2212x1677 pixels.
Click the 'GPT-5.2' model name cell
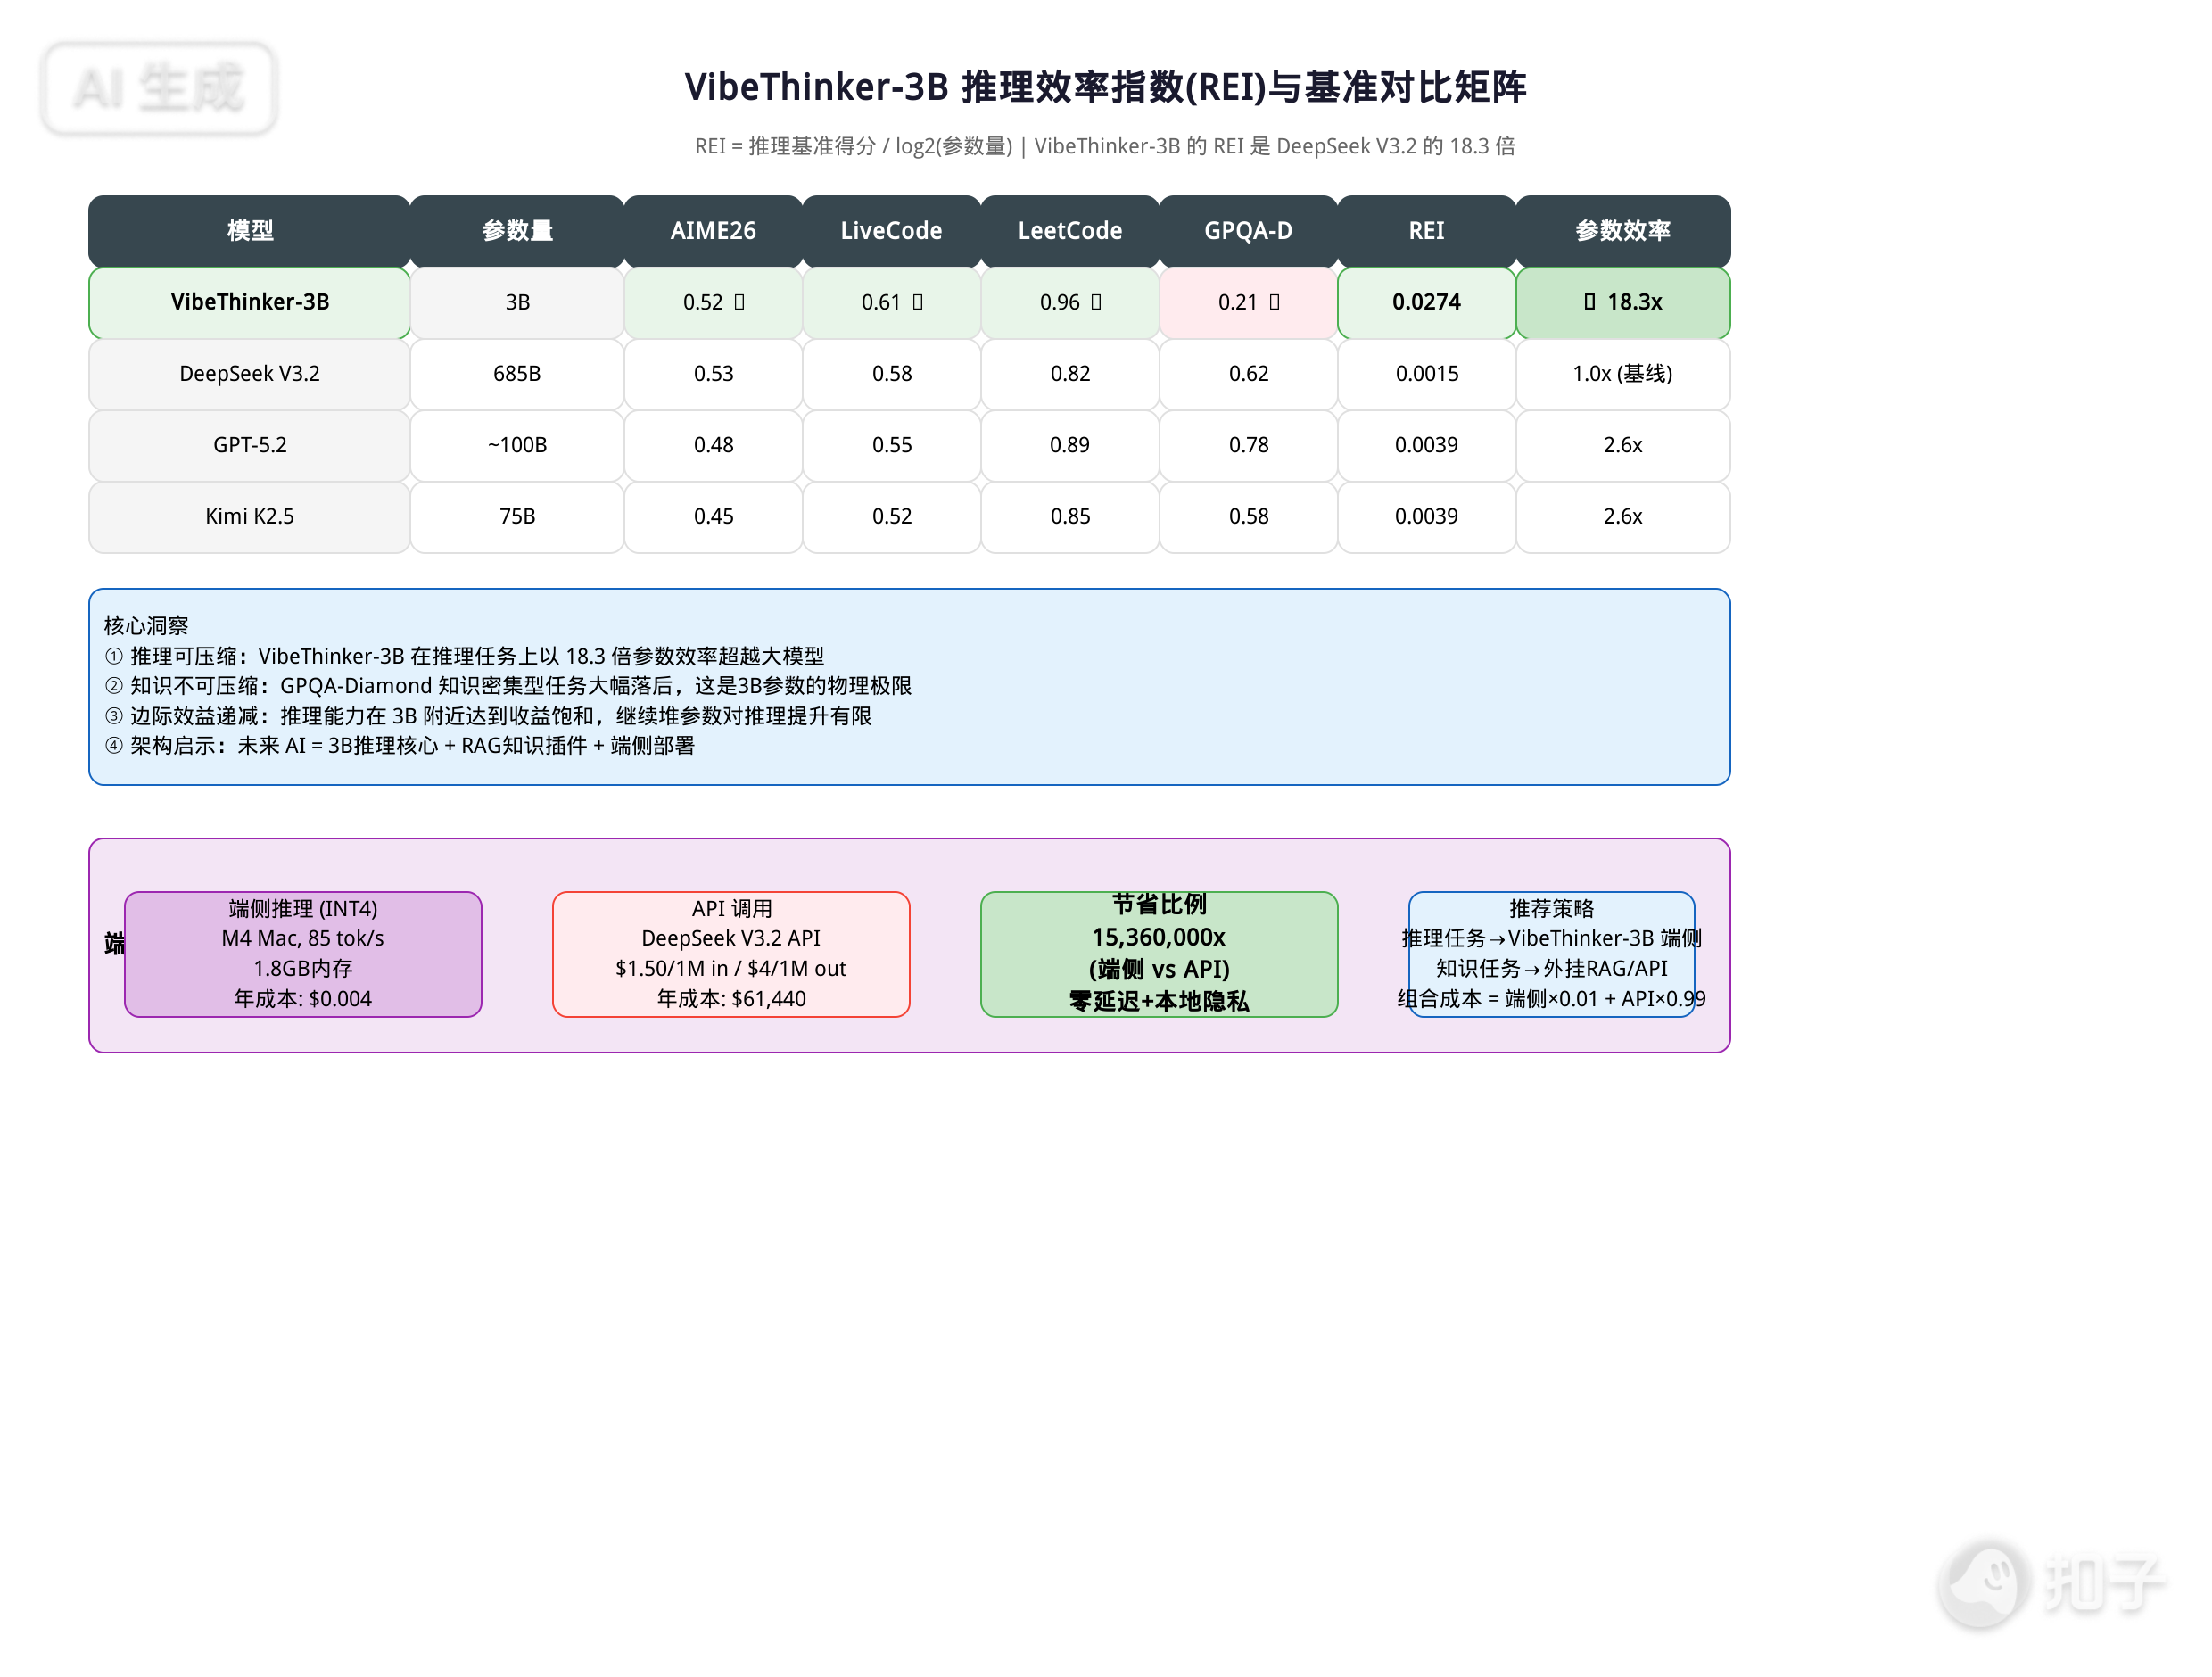(x=250, y=445)
